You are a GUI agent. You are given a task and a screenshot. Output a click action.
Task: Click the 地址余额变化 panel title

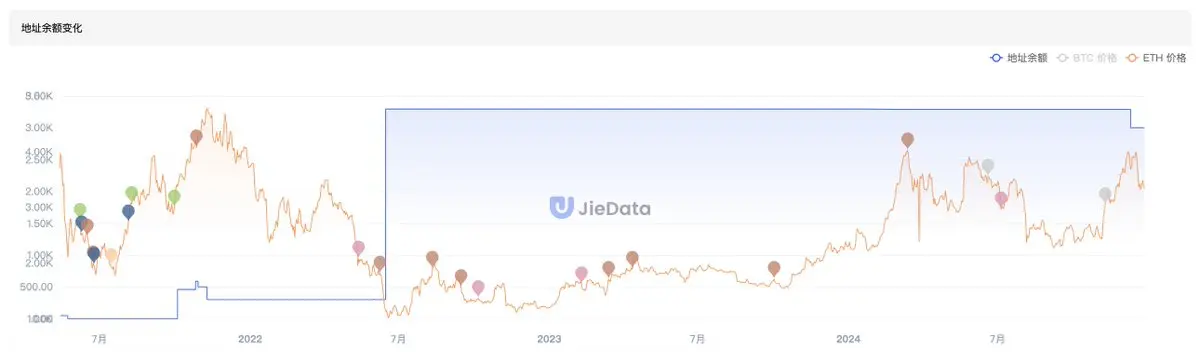(52, 29)
